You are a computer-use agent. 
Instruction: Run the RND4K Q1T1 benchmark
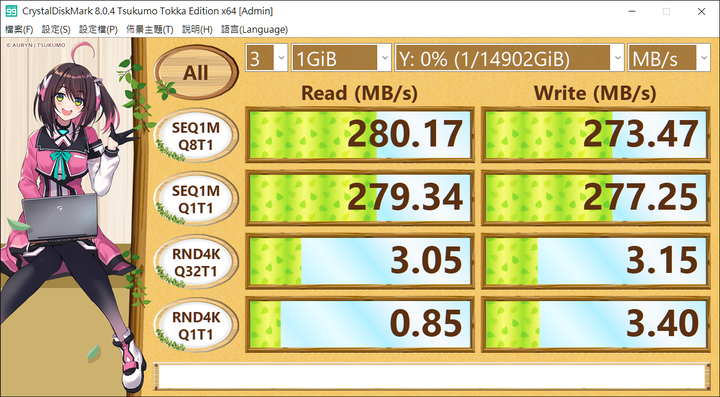tap(196, 325)
